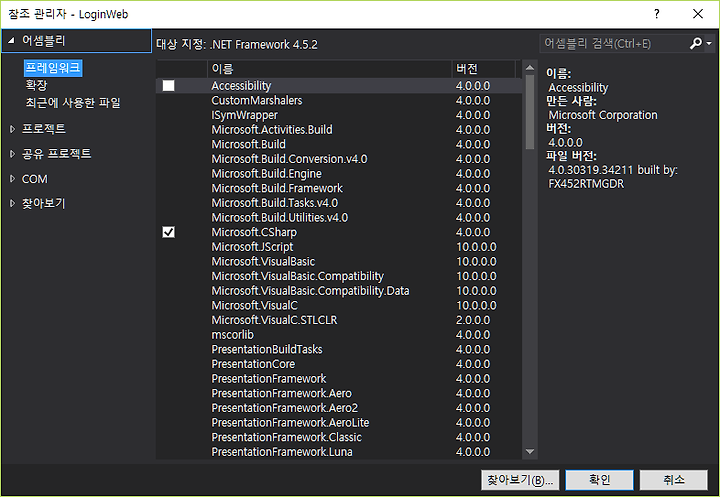The width and height of the screenshot is (720, 497).
Task: Select the Microsoft.VisualC.STLCLR row
Action: click(x=339, y=320)
